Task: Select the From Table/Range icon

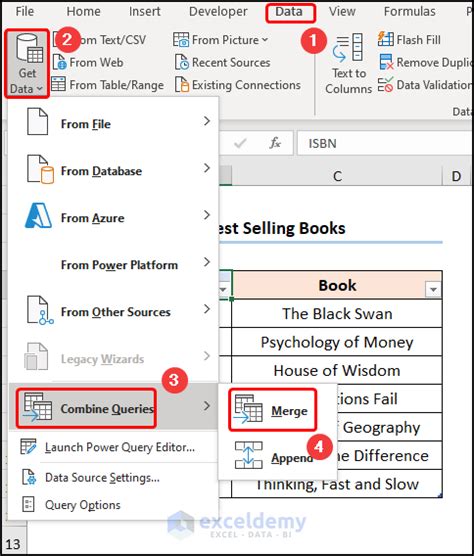Action: pyautogui.click(x=58, y=85)
